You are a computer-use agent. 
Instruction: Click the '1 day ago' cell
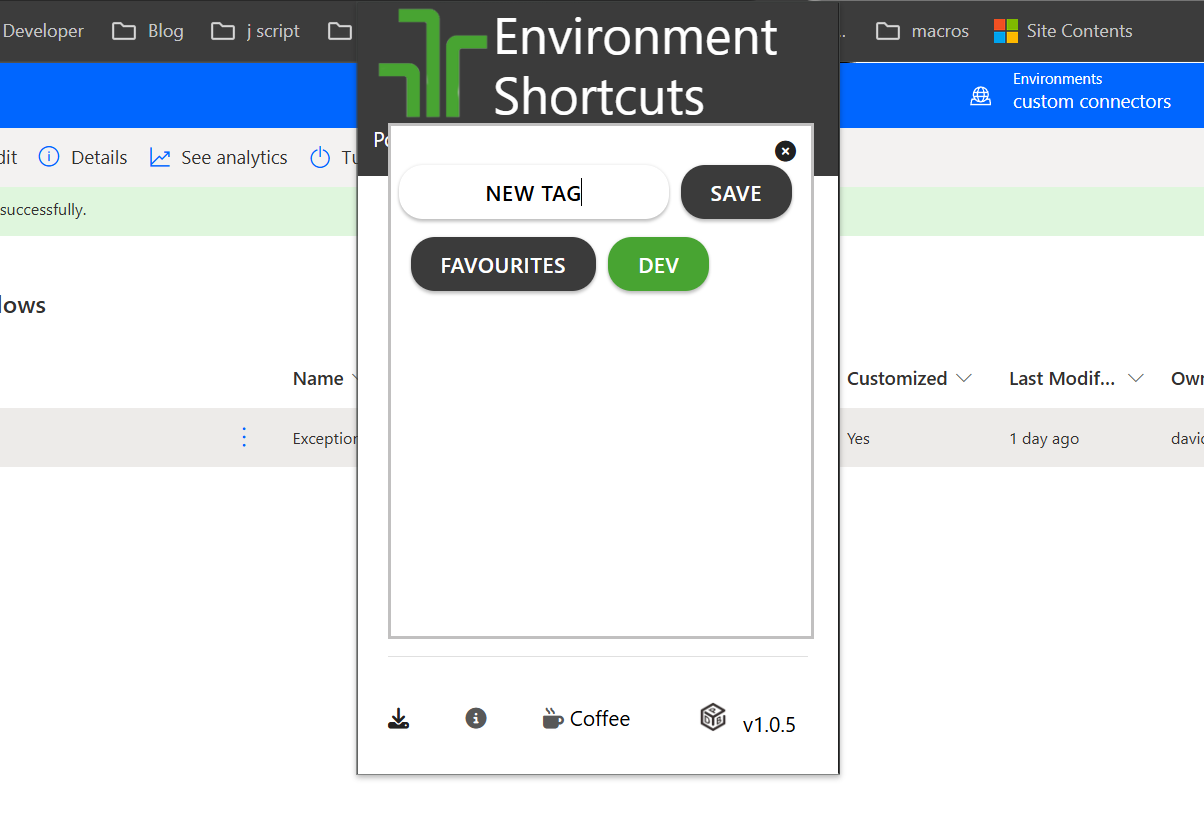(x=1044, y=438)
